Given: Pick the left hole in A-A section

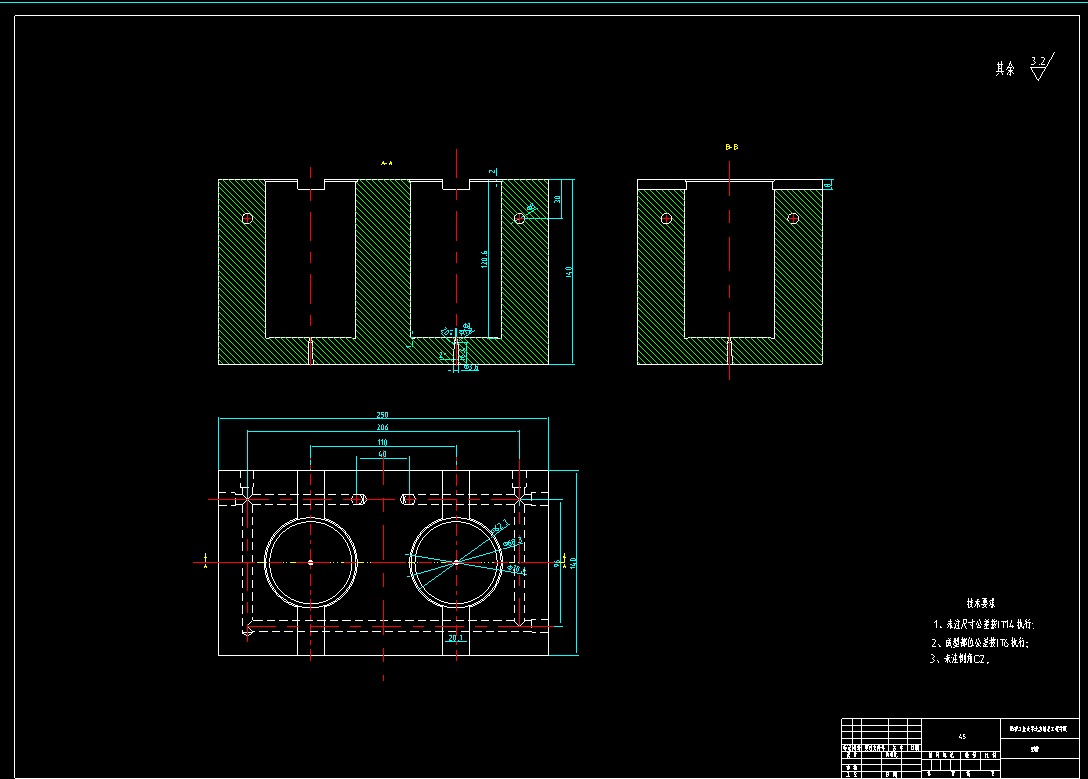Looking at the screenshot, I should 247,219.
